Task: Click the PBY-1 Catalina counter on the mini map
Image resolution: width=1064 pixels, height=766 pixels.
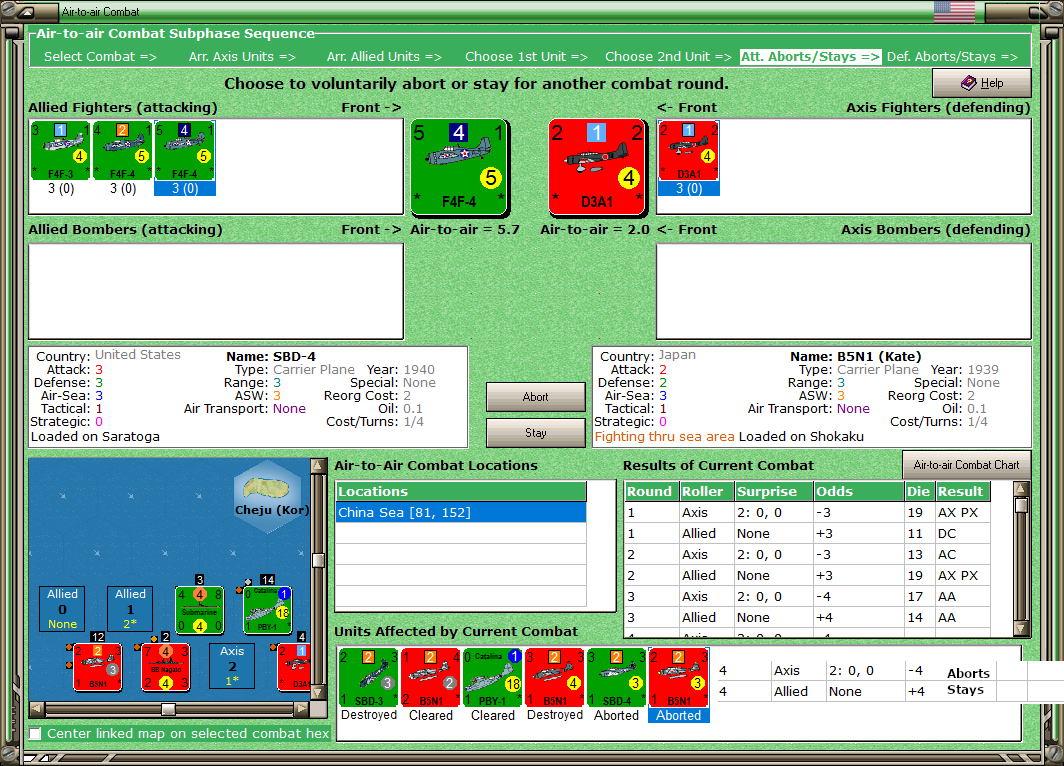Action: click(x=267, y=610)
